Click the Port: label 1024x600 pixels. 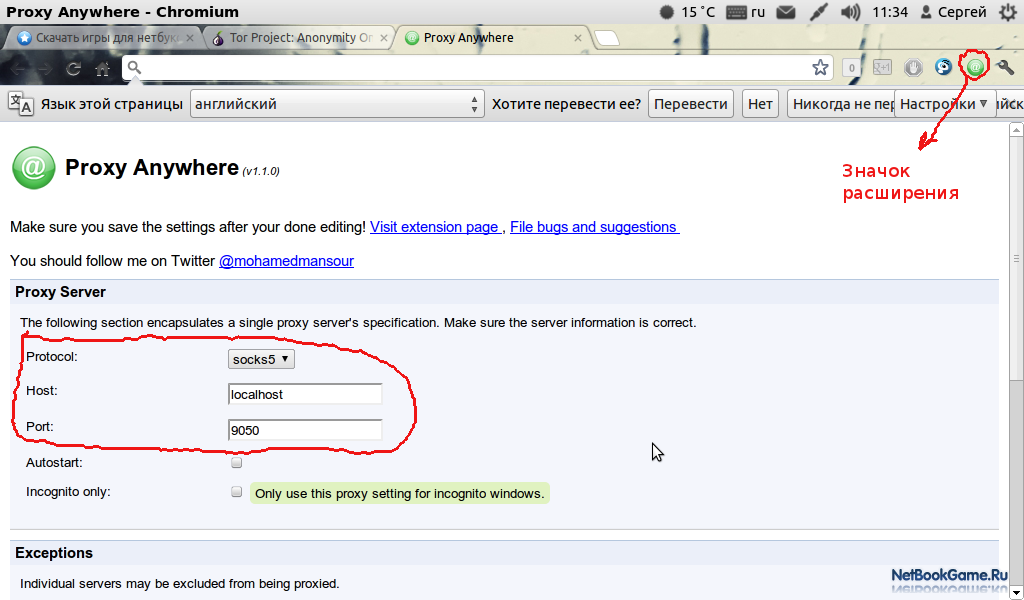coord(40,427)
